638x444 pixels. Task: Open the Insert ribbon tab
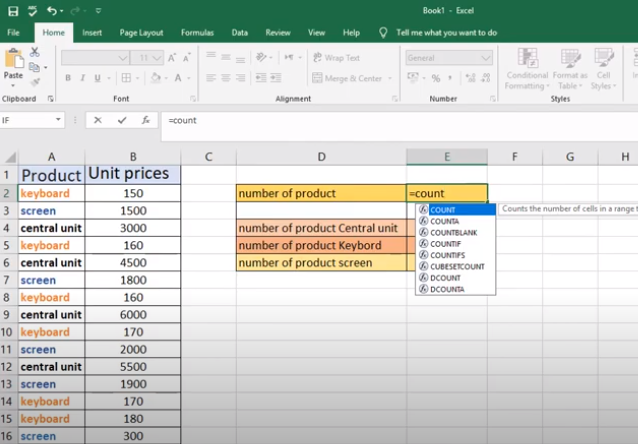92,32
